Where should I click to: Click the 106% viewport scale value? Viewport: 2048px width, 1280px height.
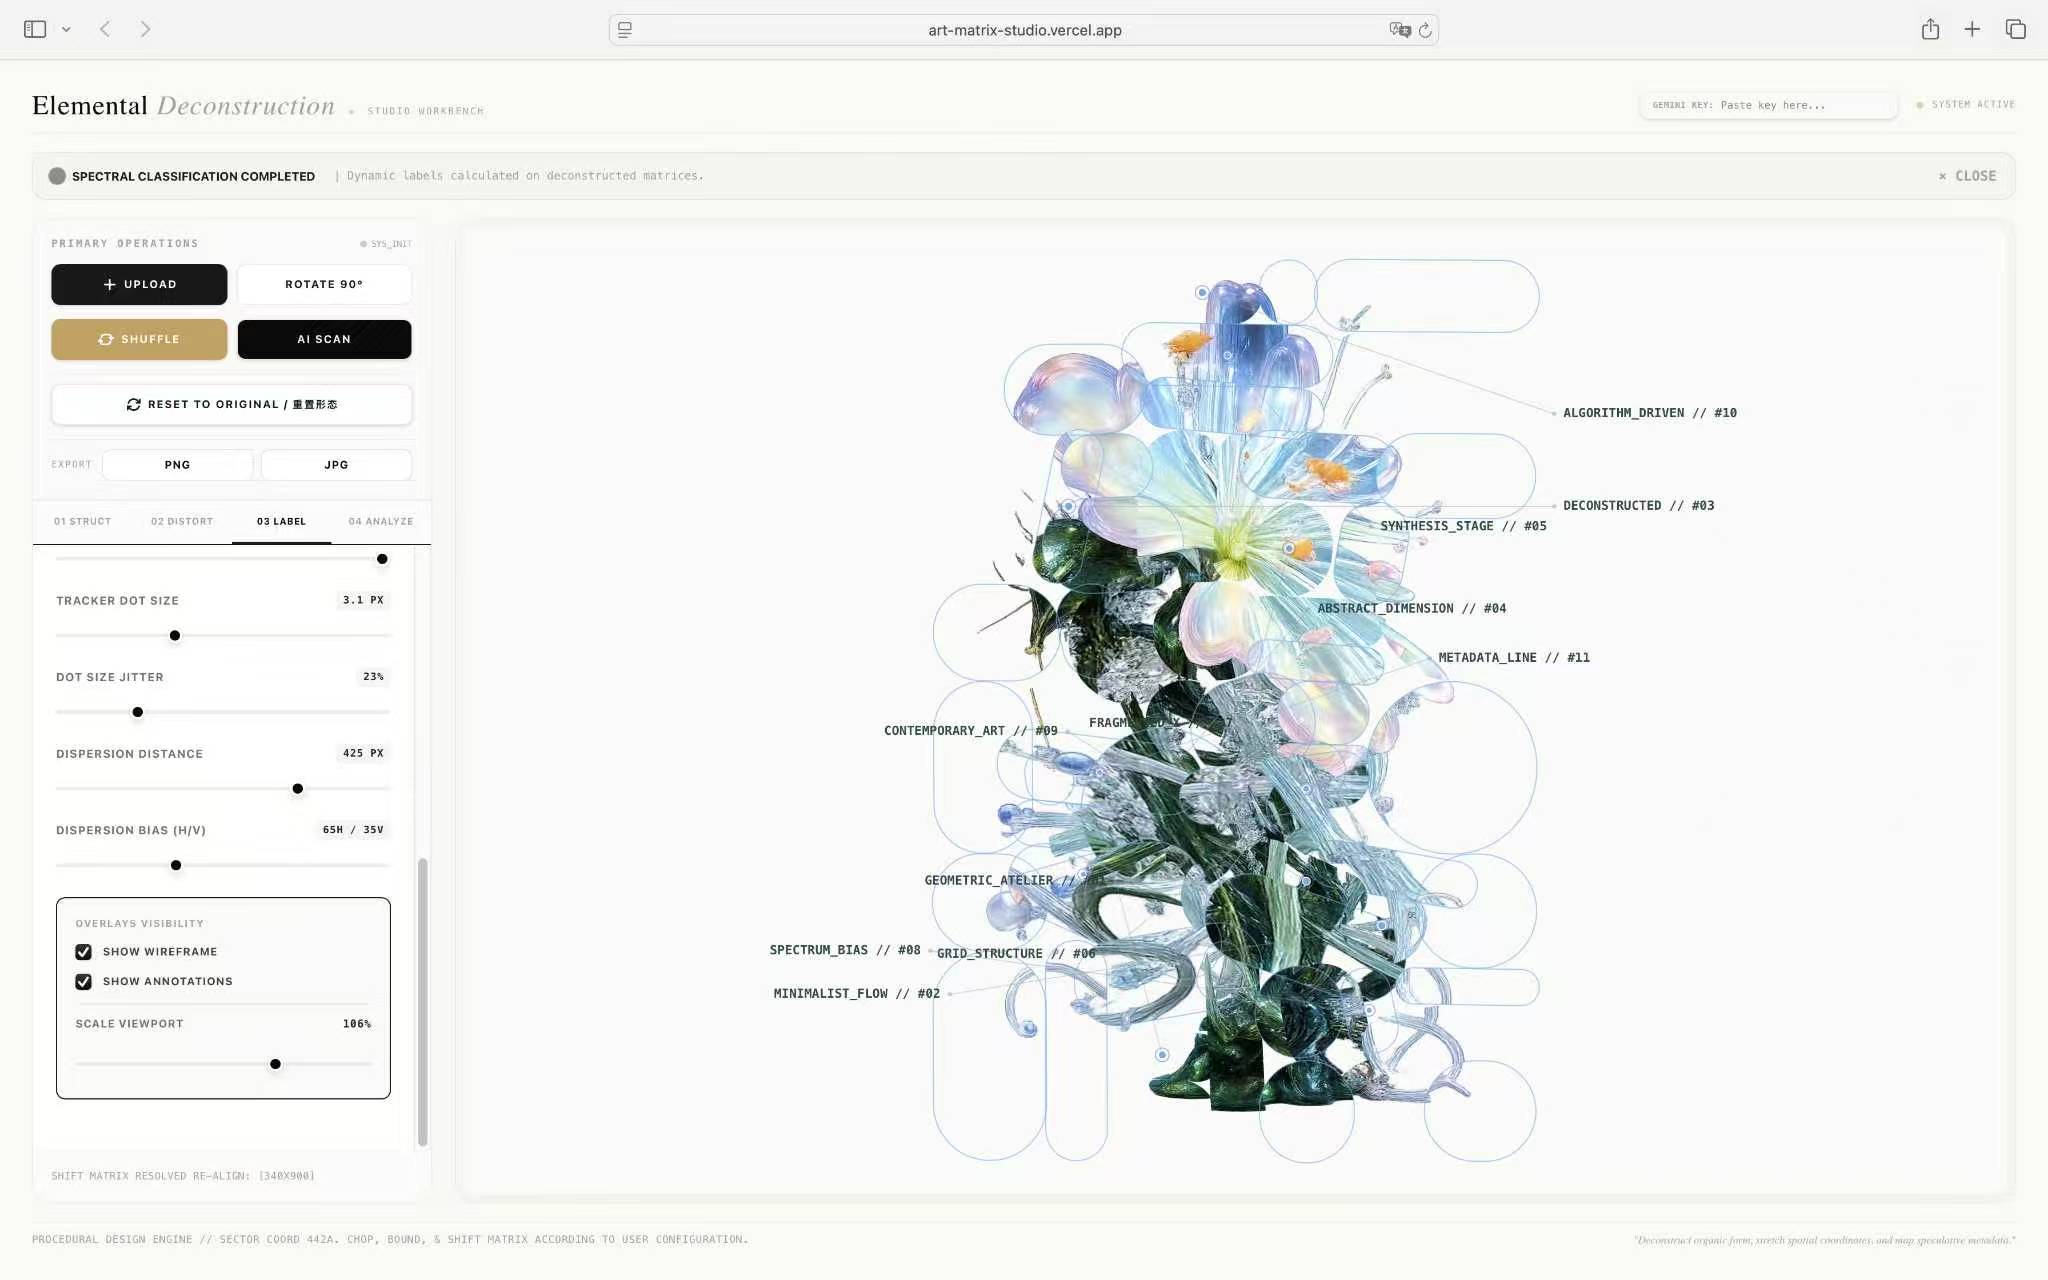357,1024
